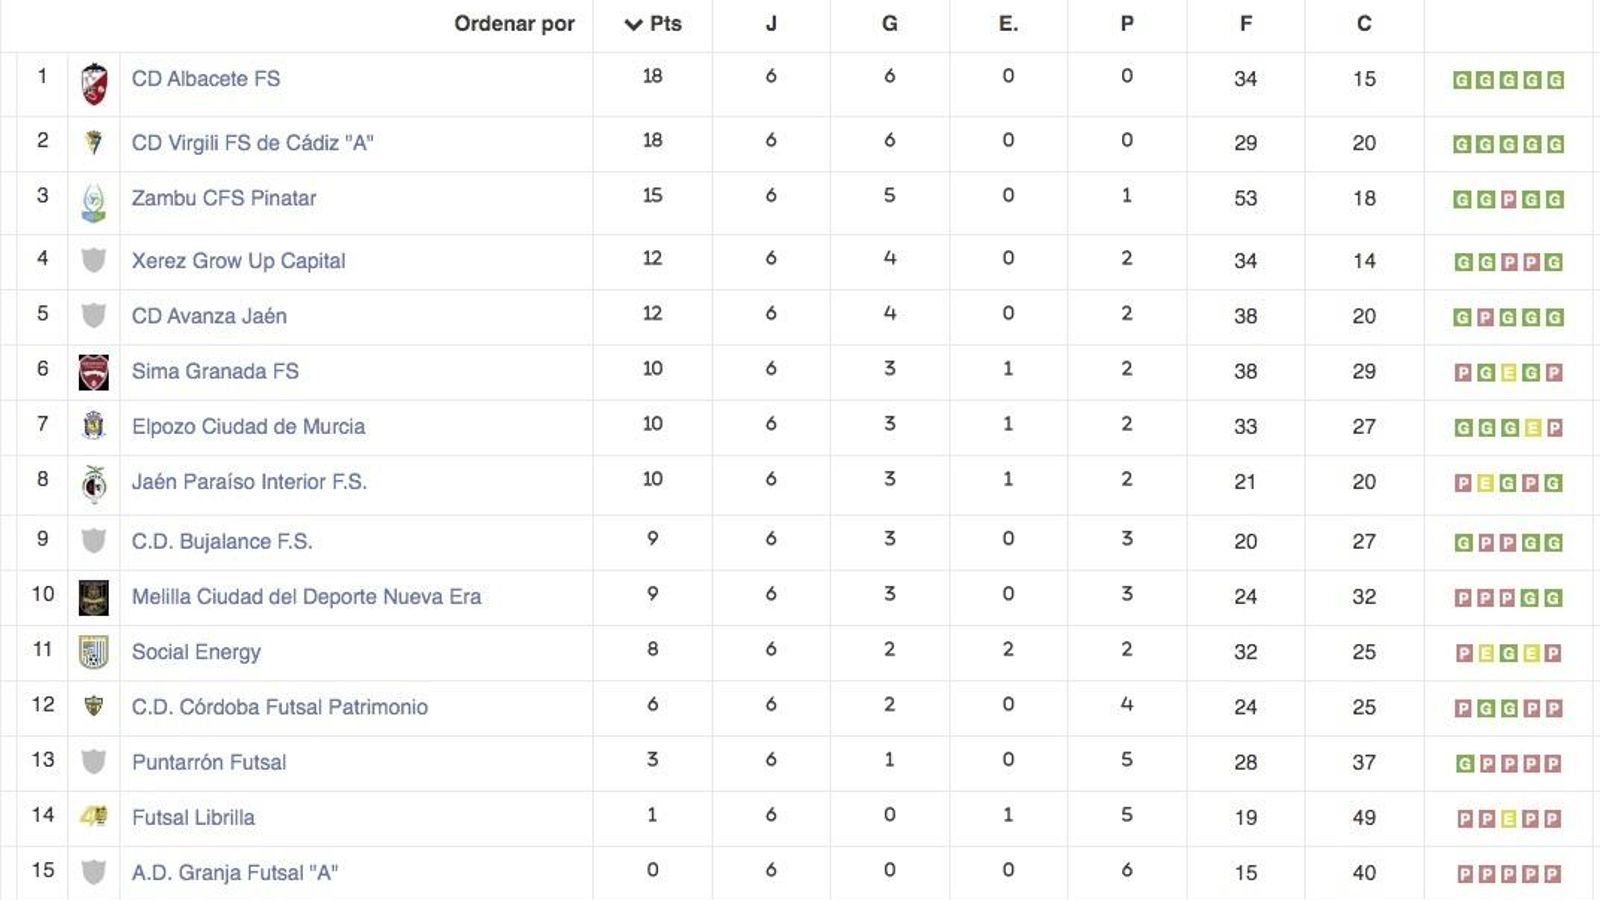
Task: Sort standings by the F goals column
Action: [x=1245, y=24]
